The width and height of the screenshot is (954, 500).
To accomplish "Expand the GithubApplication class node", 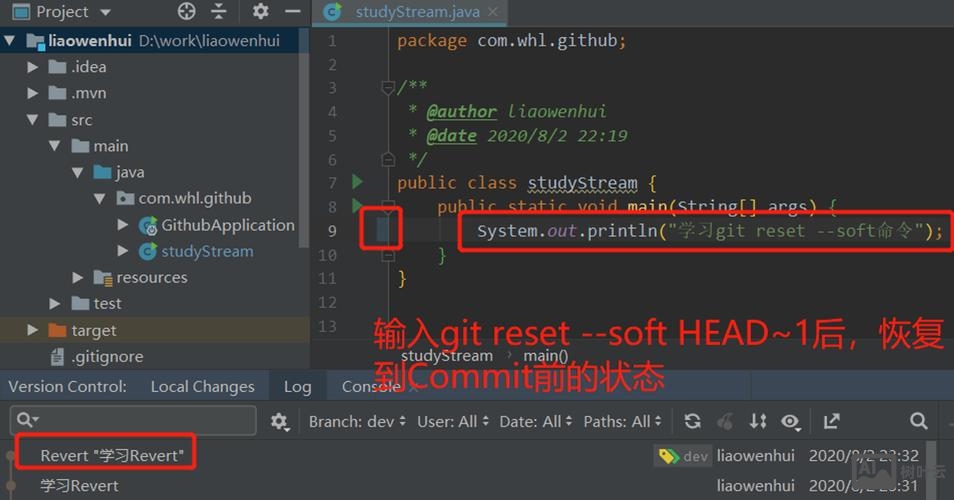I will click(x=122, y=225).
